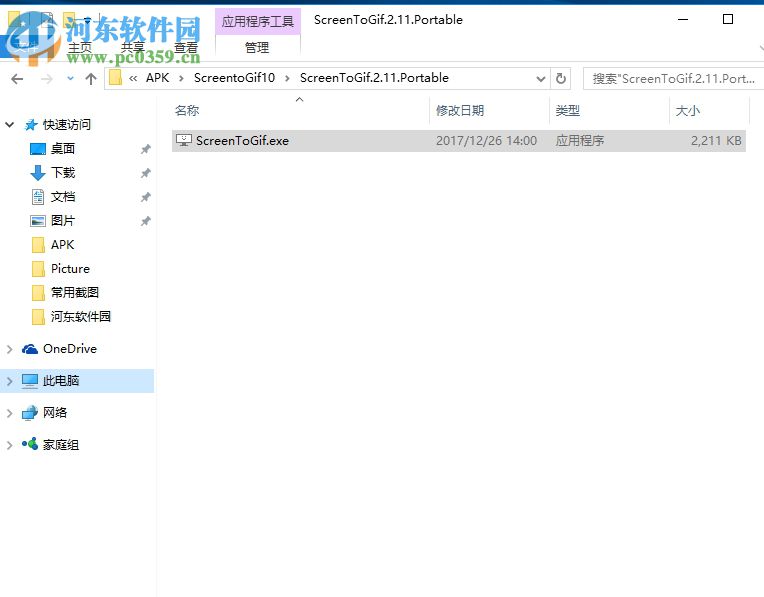
Task: Sort files by 名称 column
Action: point(187,111)
